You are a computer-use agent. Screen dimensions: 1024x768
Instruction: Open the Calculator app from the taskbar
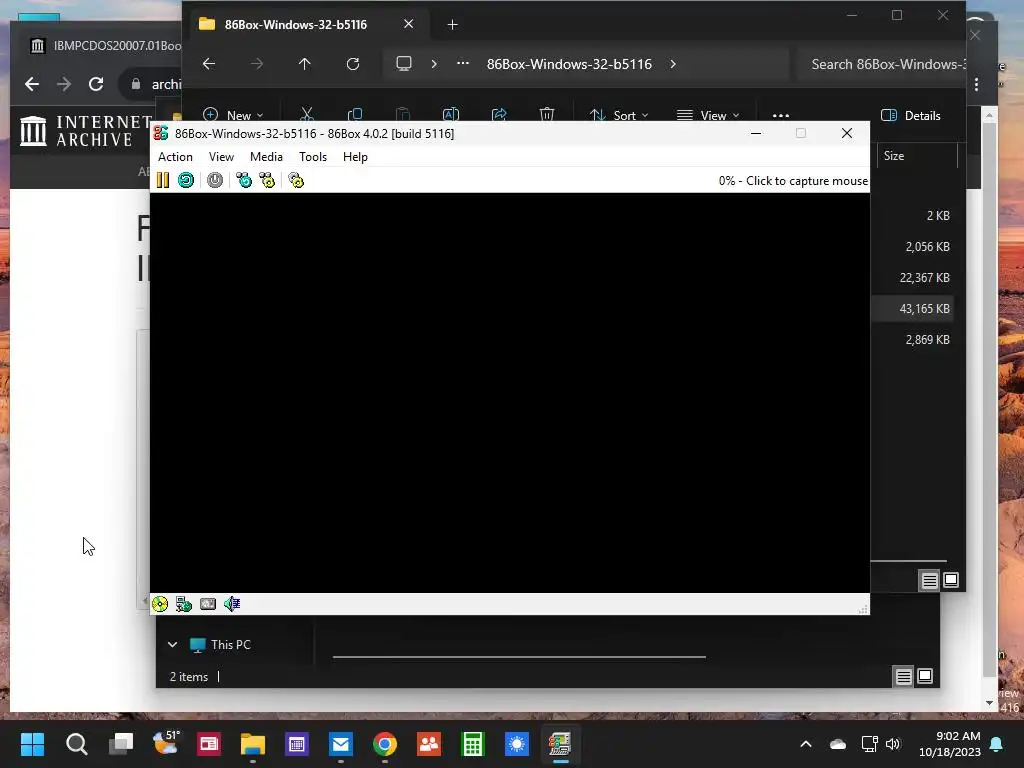pyautogui.click(x=473, y=744)
